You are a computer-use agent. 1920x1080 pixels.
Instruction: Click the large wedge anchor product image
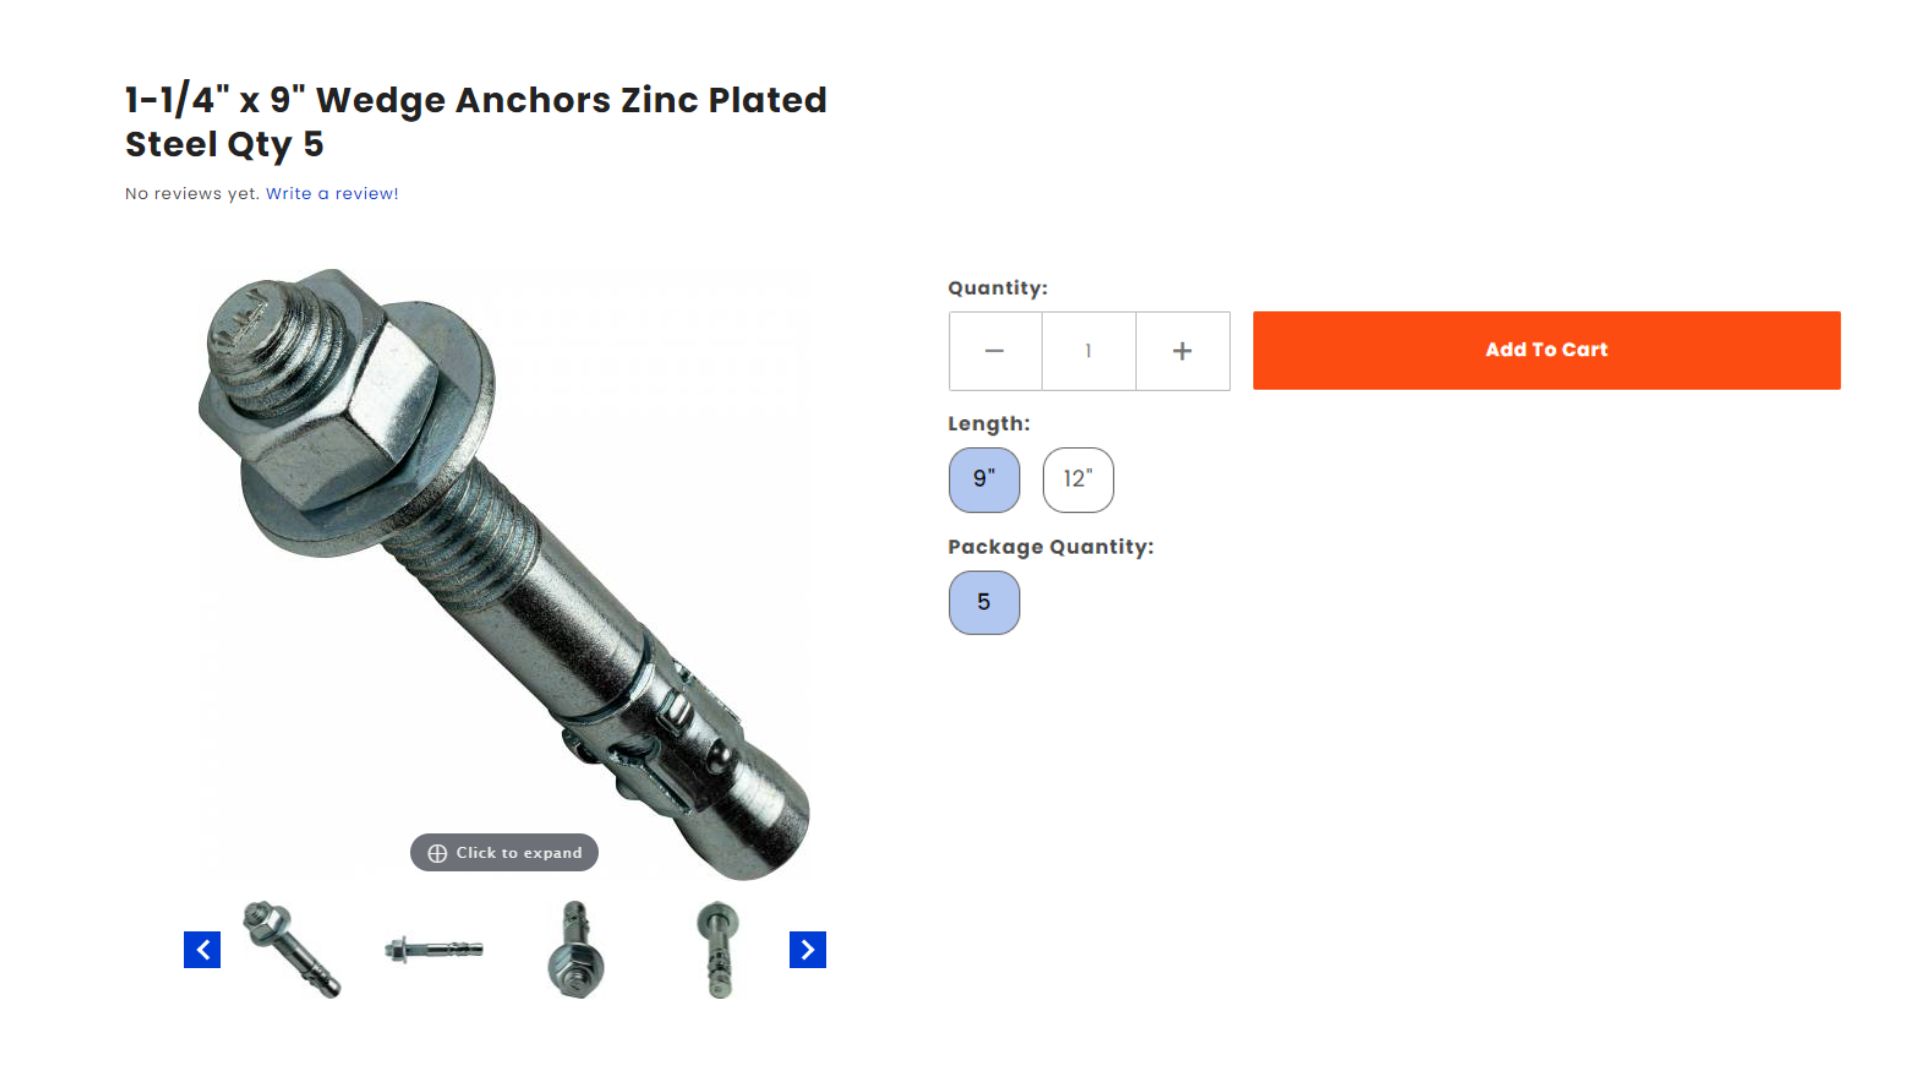point(504,574)
